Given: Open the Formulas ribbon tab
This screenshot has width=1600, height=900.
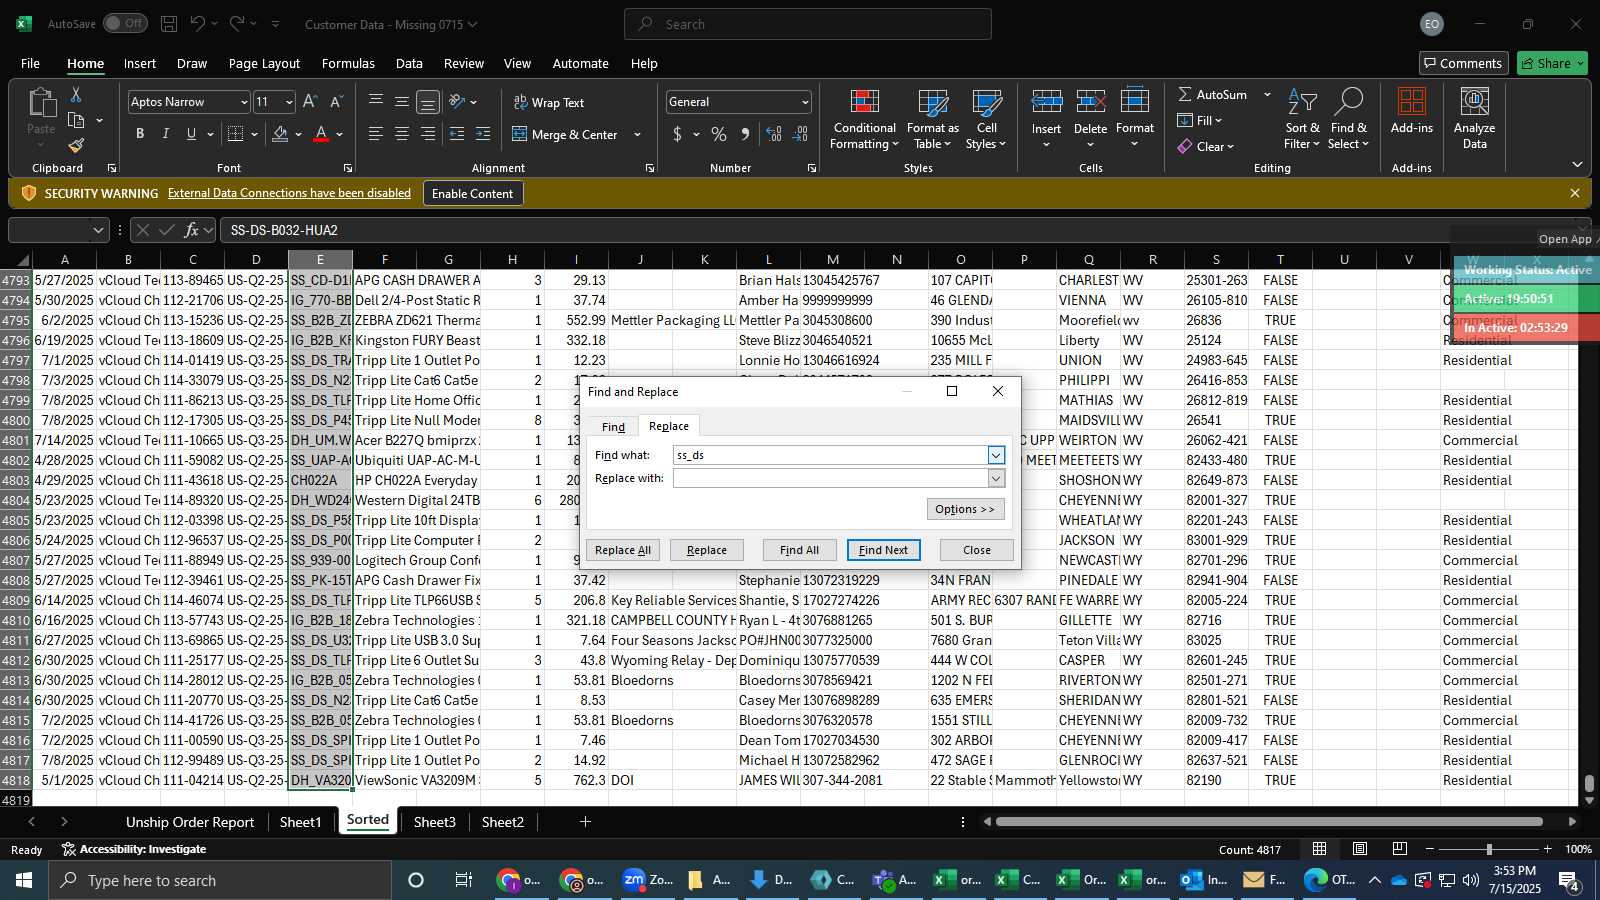Looking at the screenshot, I should pos(348,63).
